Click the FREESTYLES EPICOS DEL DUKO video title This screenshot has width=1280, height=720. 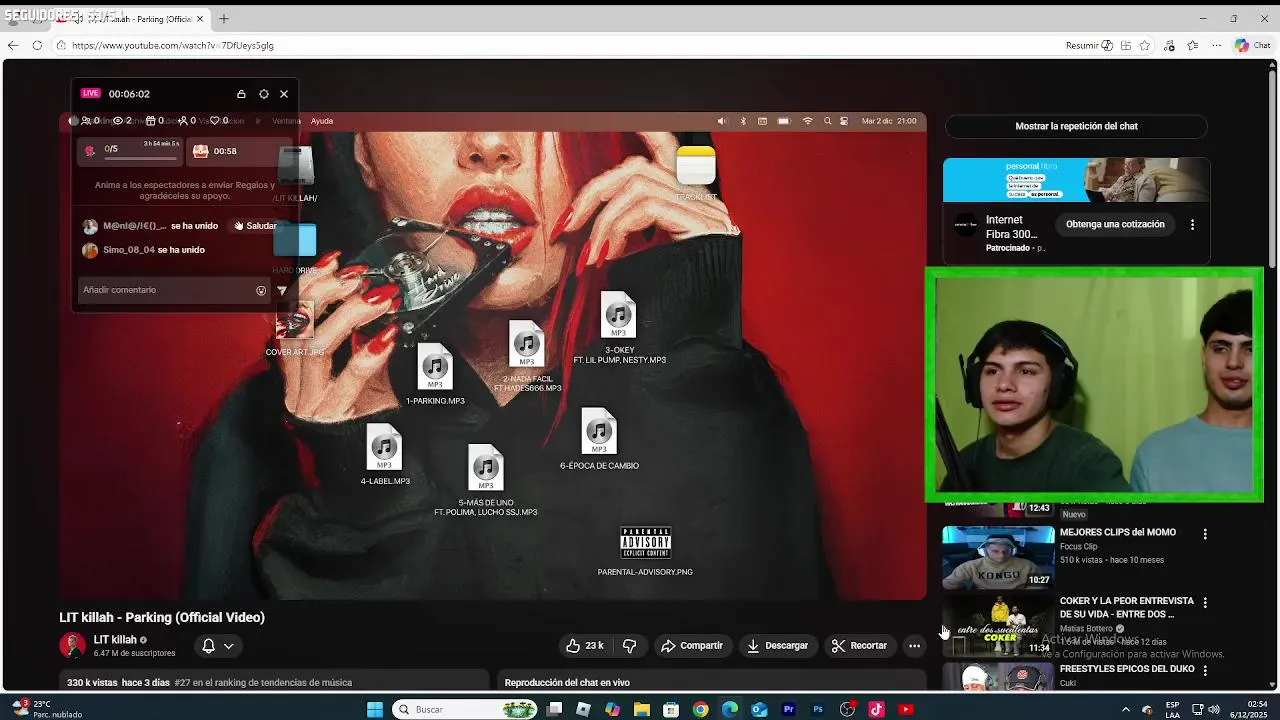point(1127,669)
